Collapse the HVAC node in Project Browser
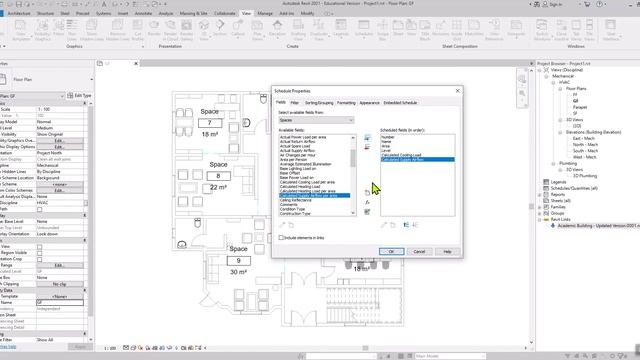 pos(553,82)
